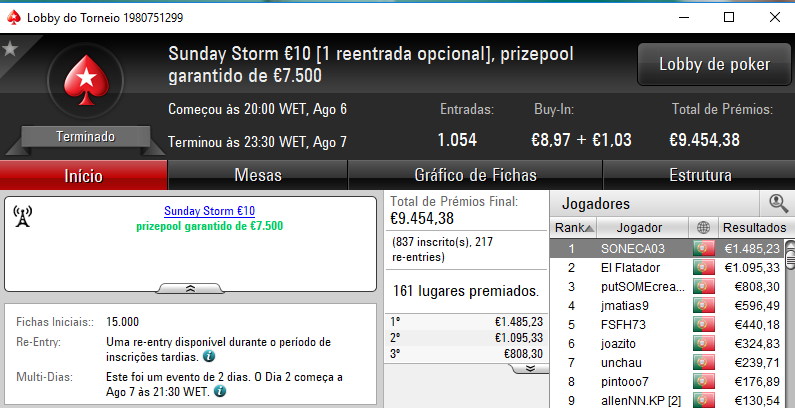795x408 pixels.
Task: Open the Estrutura tab
Action: (700, 175)
